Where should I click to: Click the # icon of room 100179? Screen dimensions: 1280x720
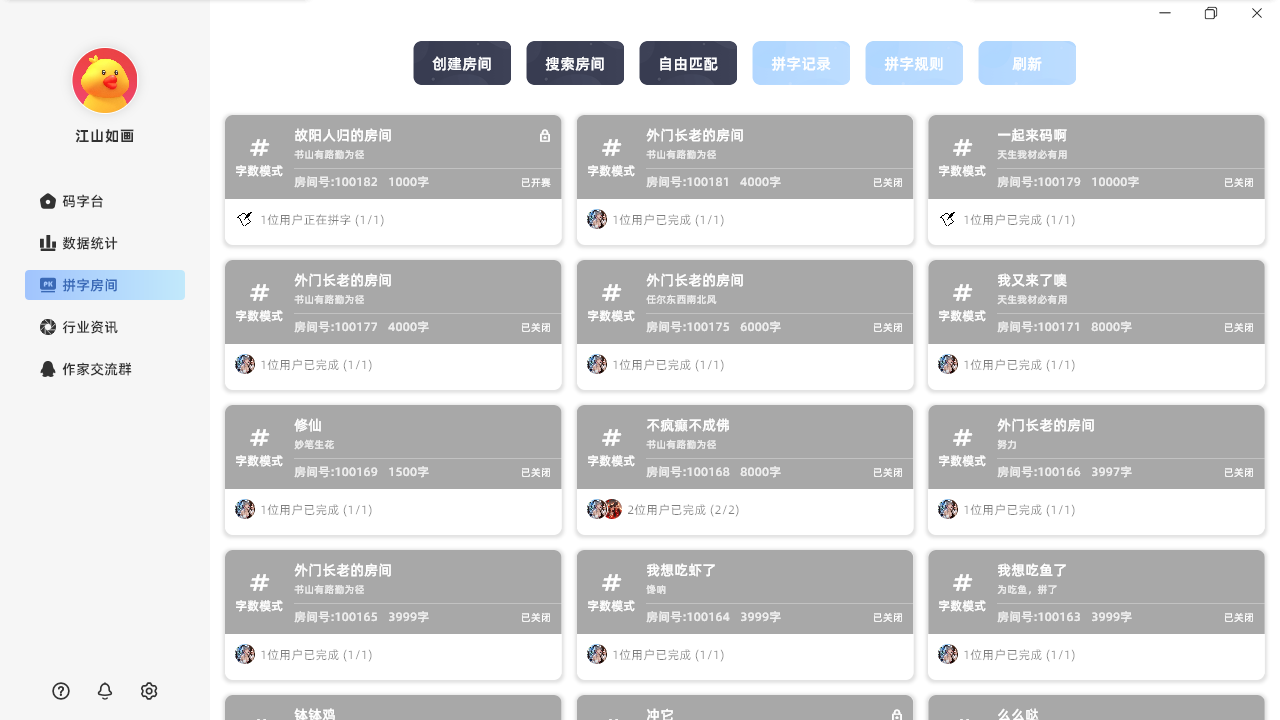962,148
